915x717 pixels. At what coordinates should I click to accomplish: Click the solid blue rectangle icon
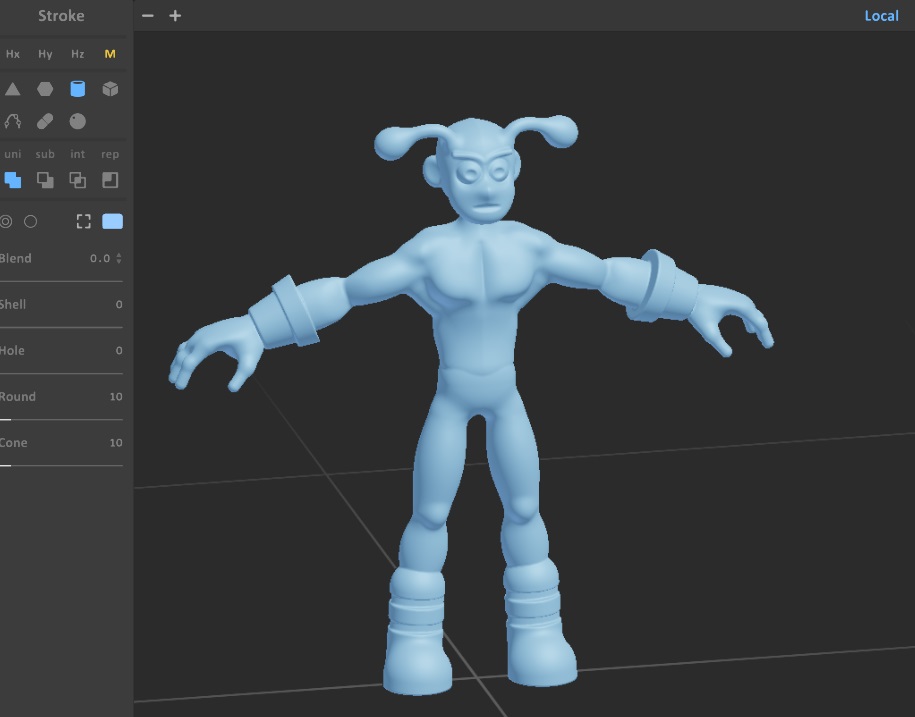(113, 221)
